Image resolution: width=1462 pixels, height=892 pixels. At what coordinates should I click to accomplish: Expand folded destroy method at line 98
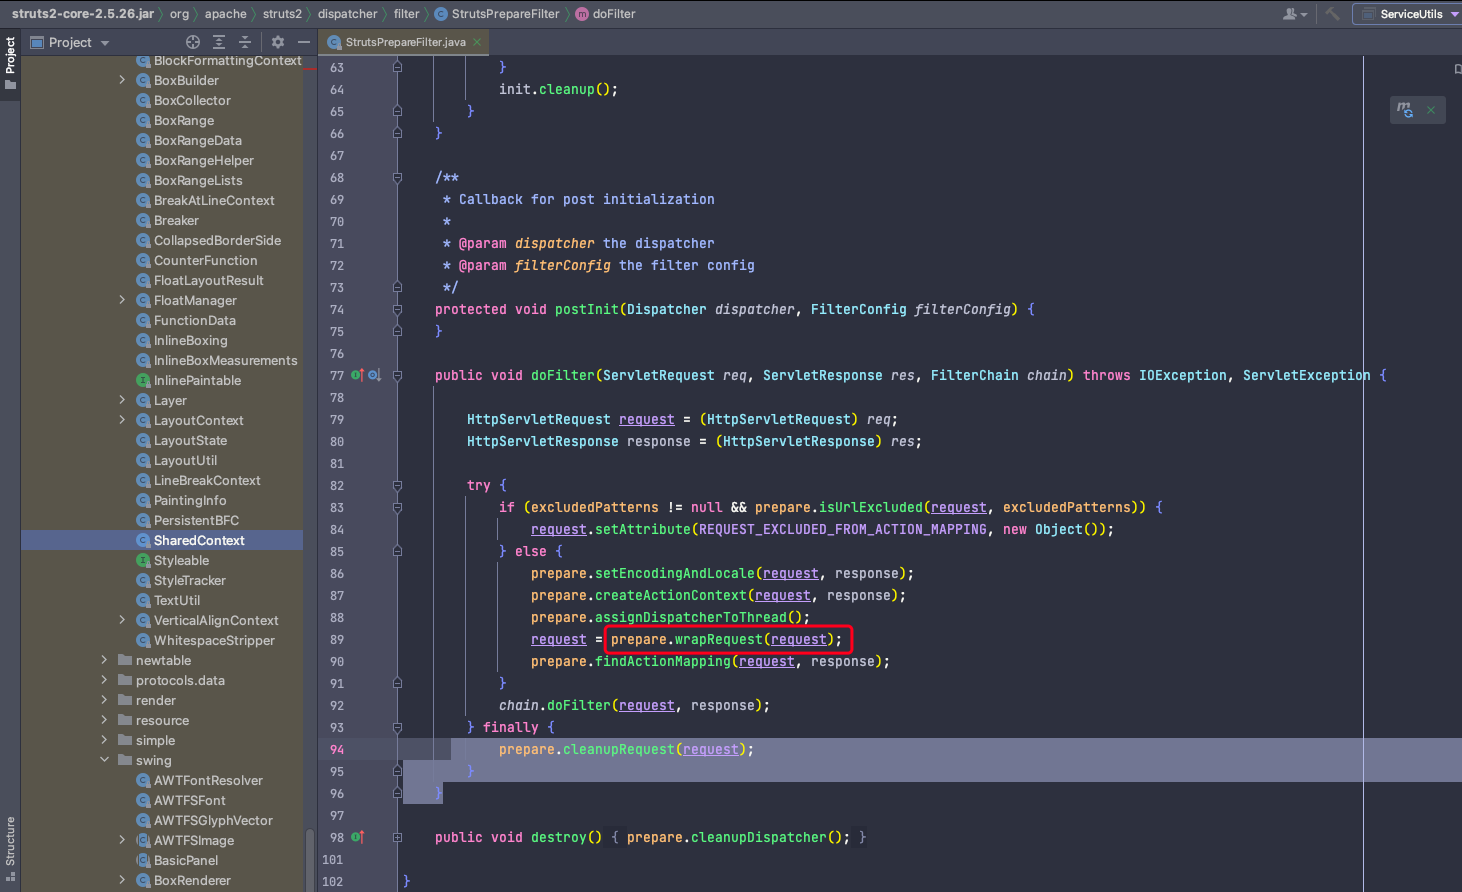pyautogui.click(x=397, y=838)
